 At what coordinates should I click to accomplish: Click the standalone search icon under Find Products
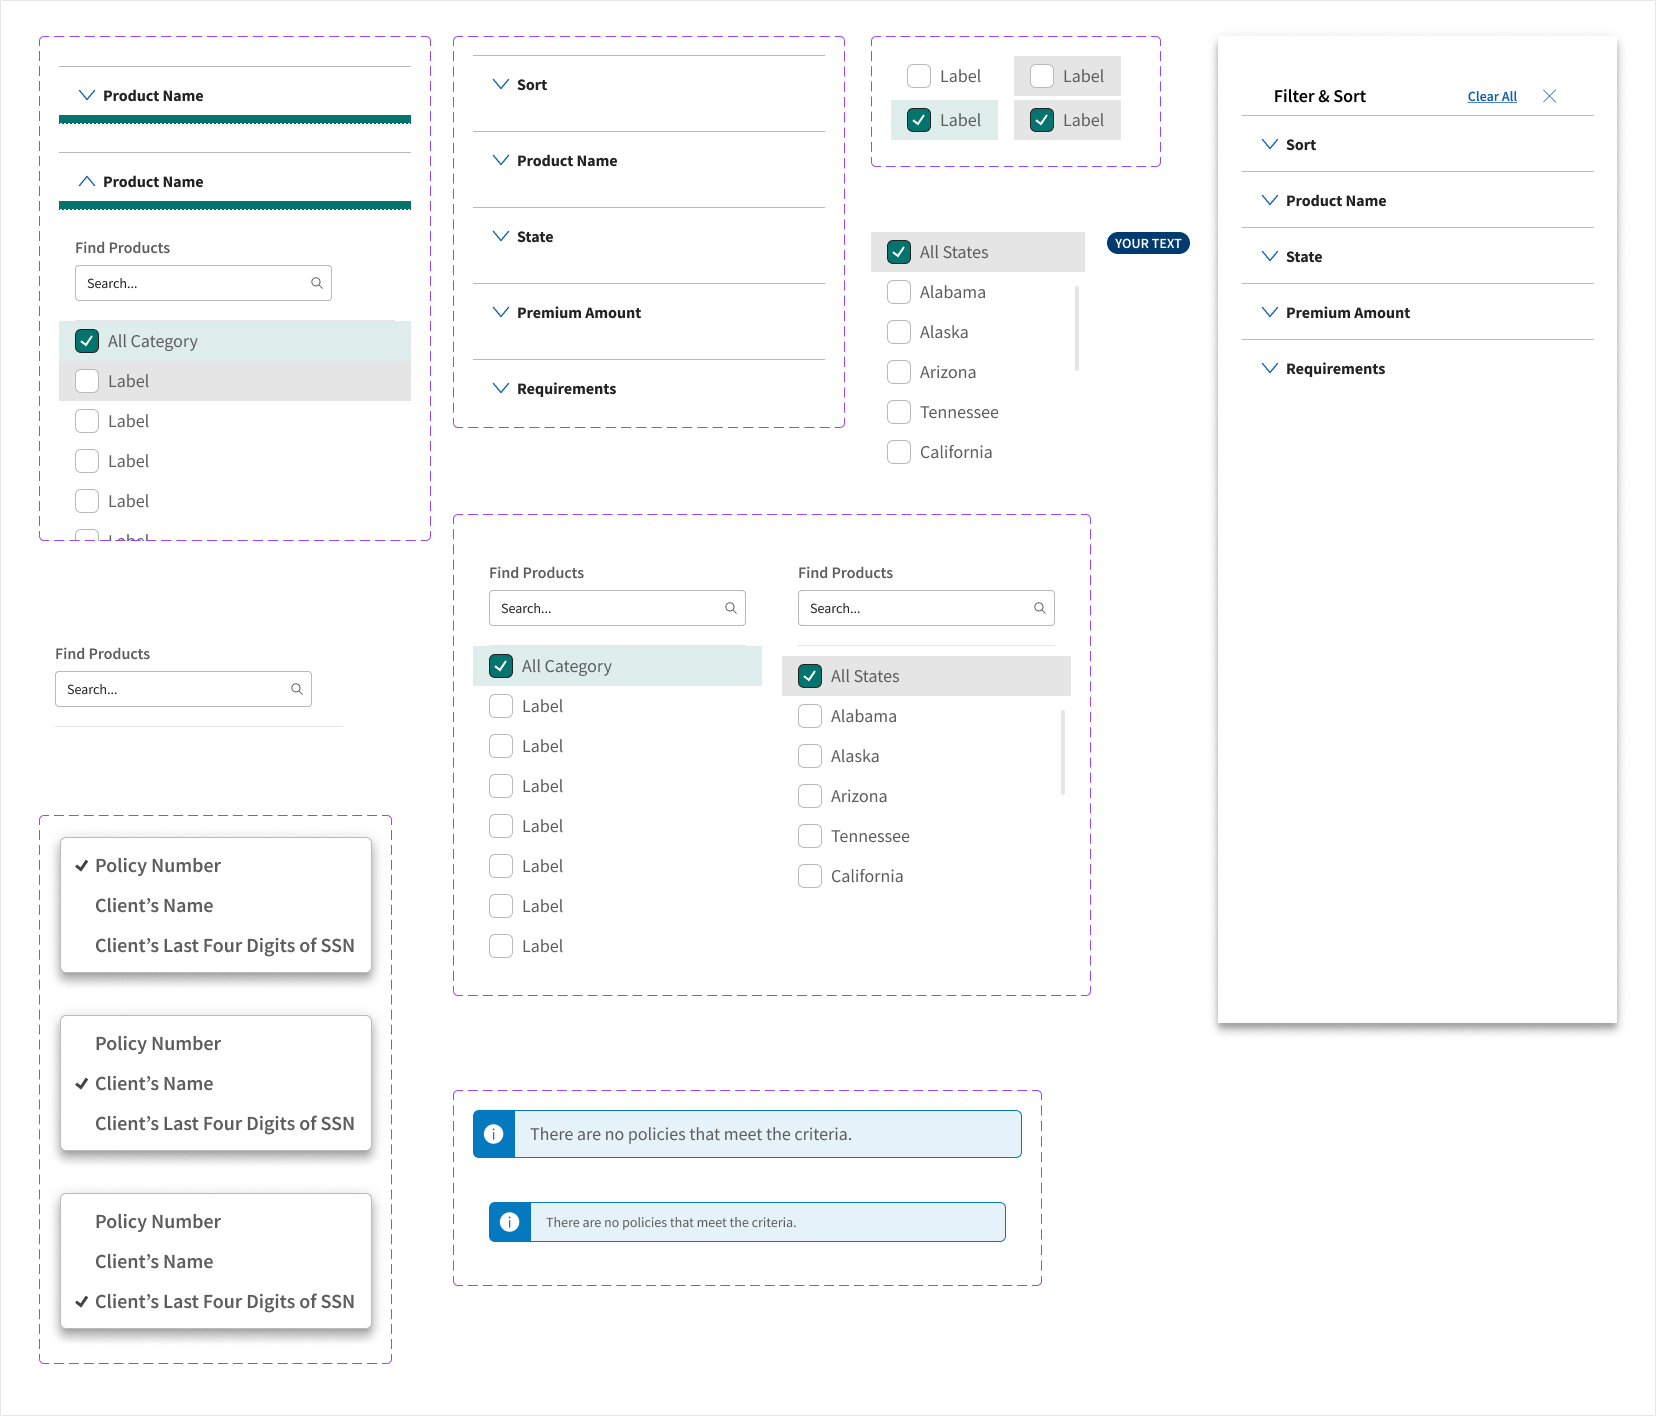(297, 689)
